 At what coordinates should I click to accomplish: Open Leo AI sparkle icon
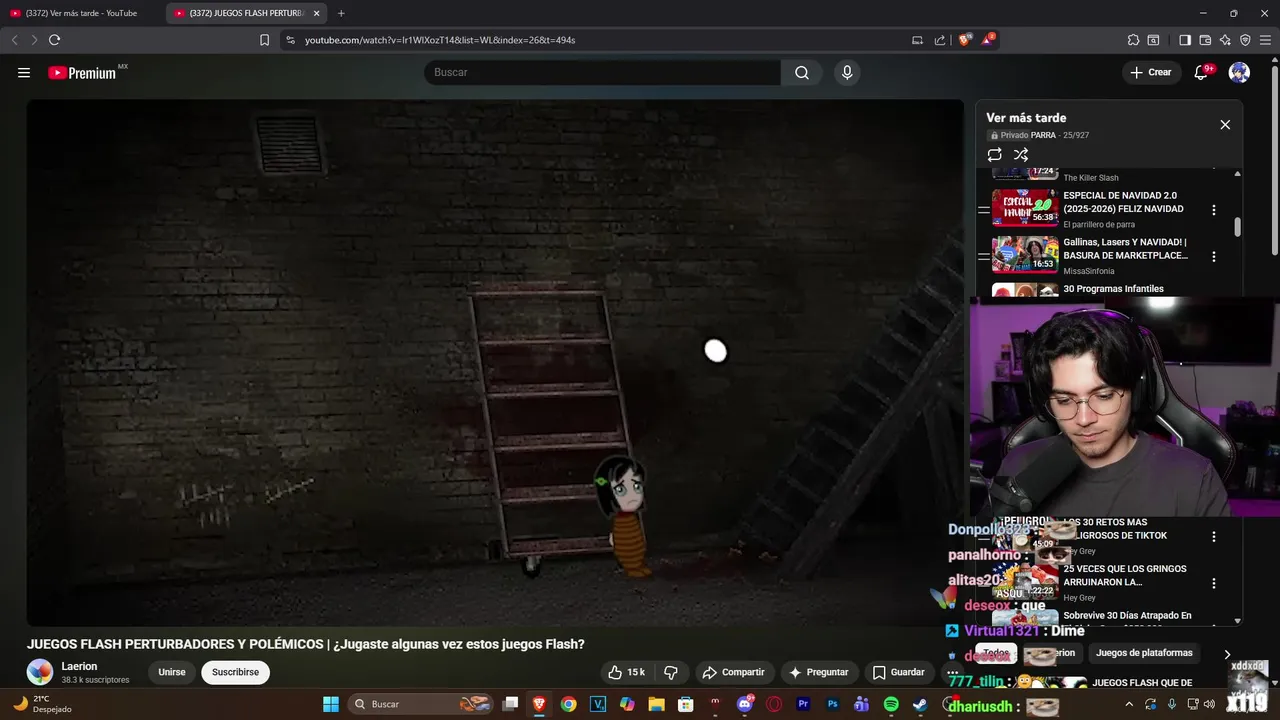tap(1225, 40)
